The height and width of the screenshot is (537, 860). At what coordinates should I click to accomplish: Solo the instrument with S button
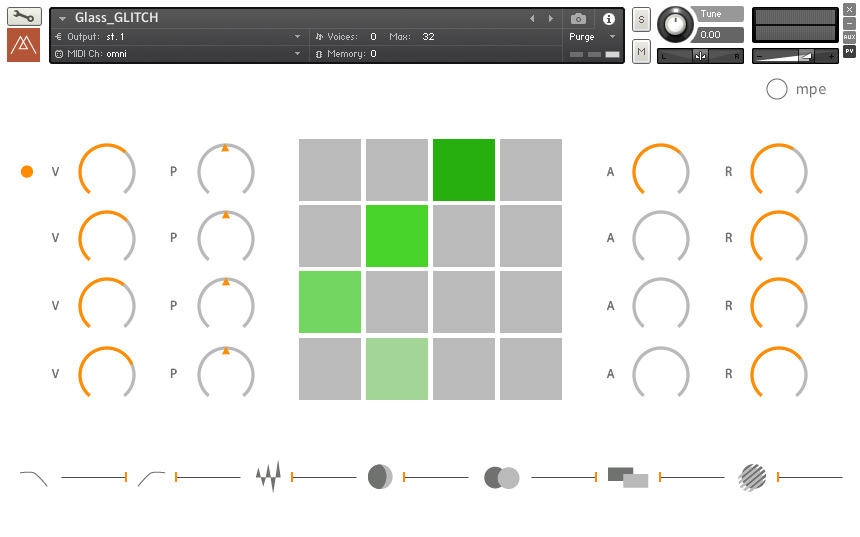[x=641, y=20]
